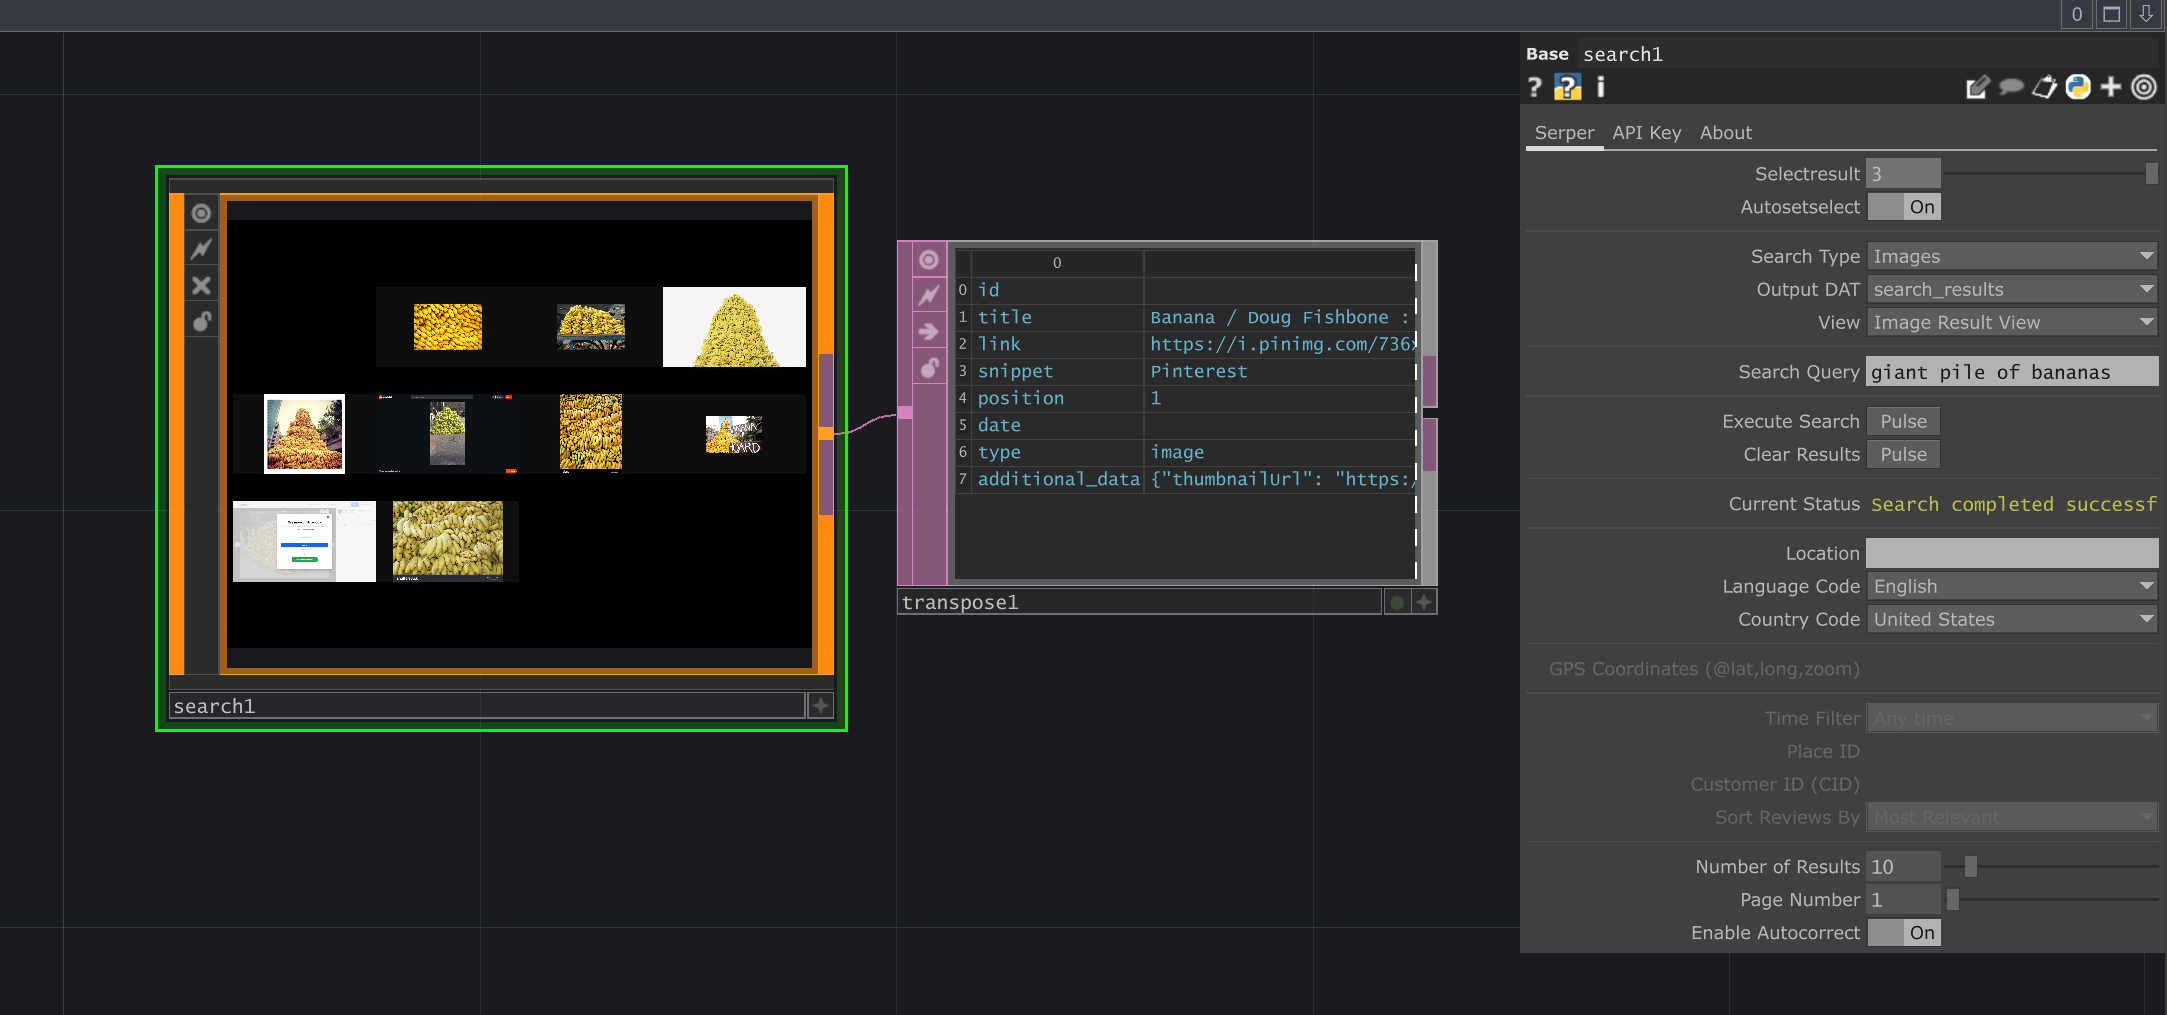The height and width of the screenshot is (1015, 2167).
Task: Click the Number of Results slider handle
Action: coord(1970,867)
